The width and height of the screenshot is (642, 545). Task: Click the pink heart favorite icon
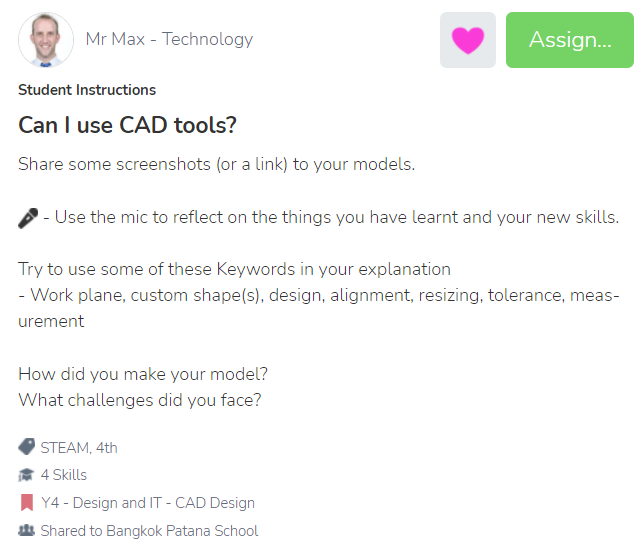(x=468, y=40)
